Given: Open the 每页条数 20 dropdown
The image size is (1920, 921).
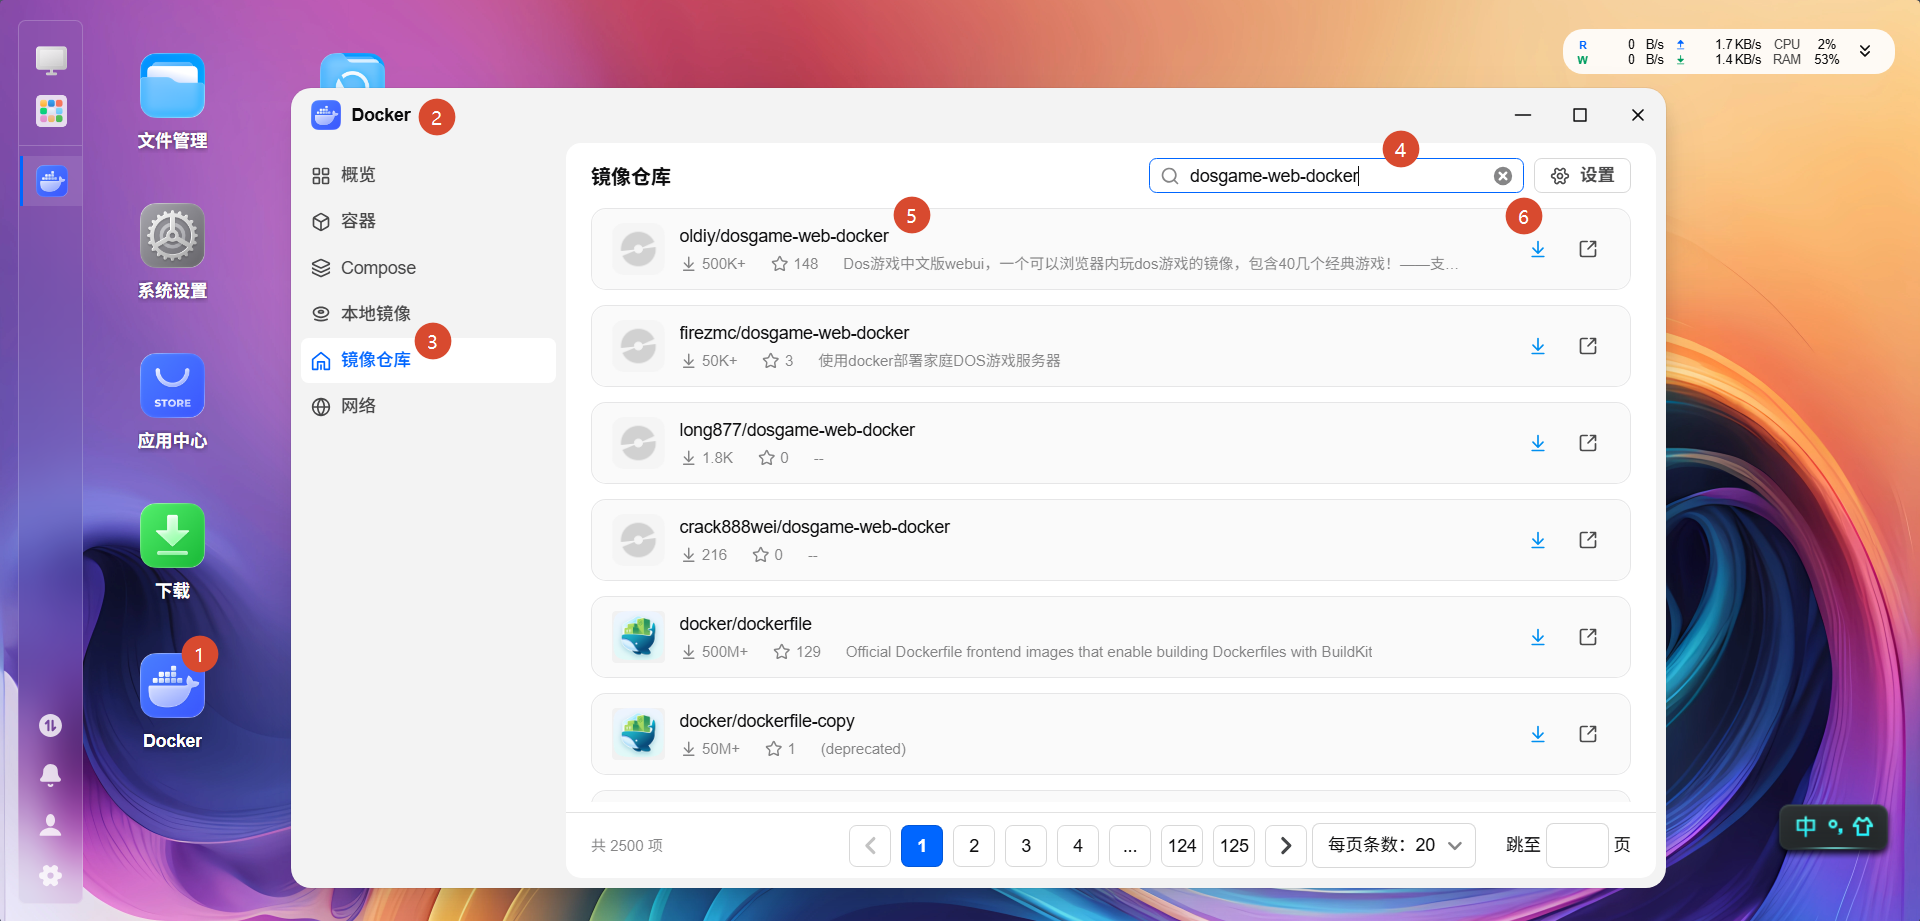Looking at the screenshot, I should coord(1394,846).
